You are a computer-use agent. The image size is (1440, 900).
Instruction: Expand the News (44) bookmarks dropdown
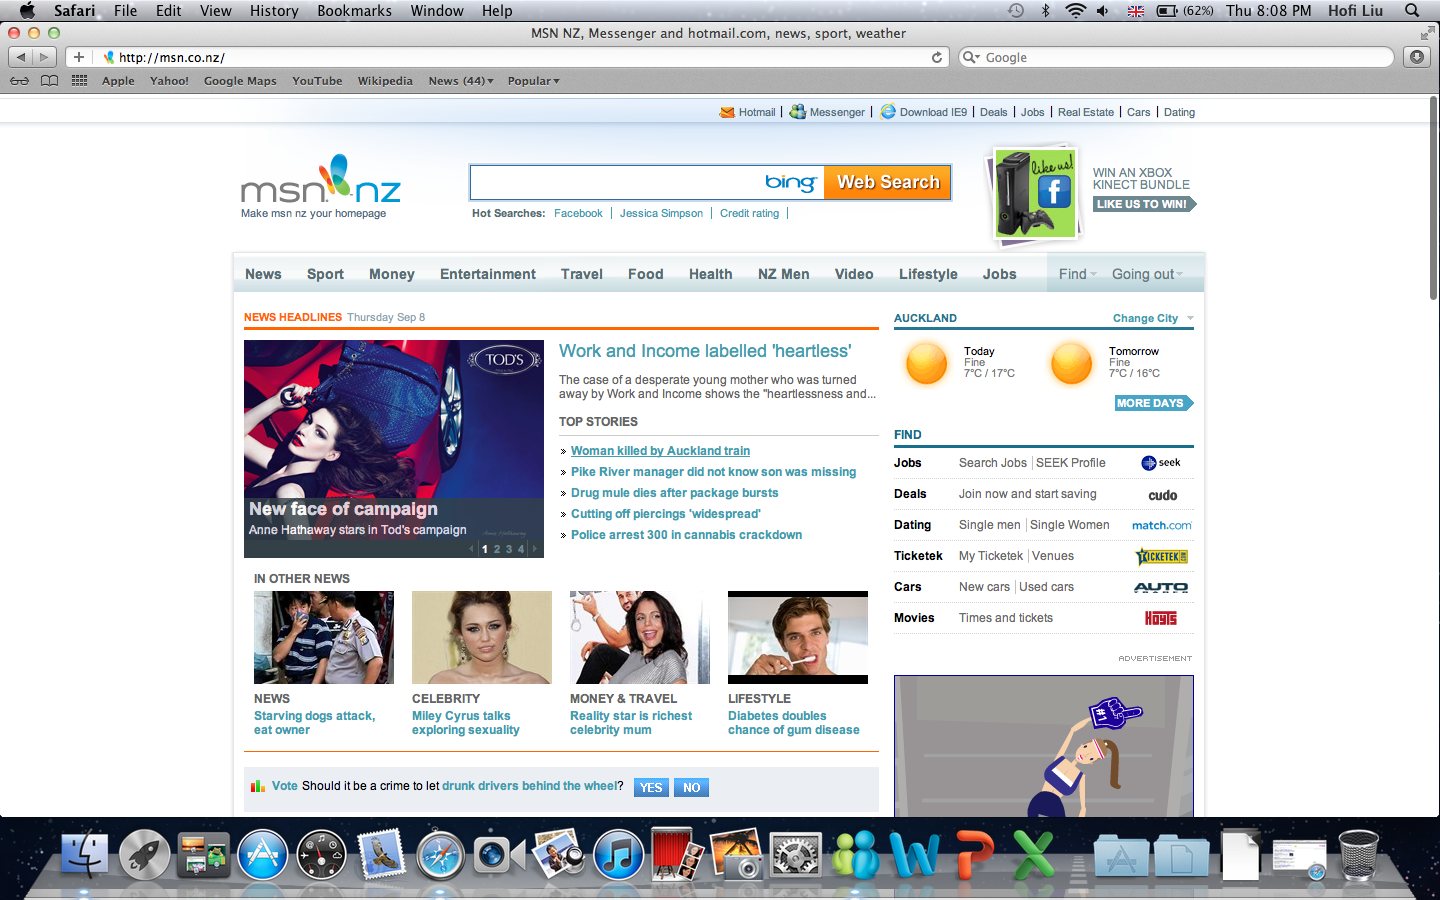[461, 81]
